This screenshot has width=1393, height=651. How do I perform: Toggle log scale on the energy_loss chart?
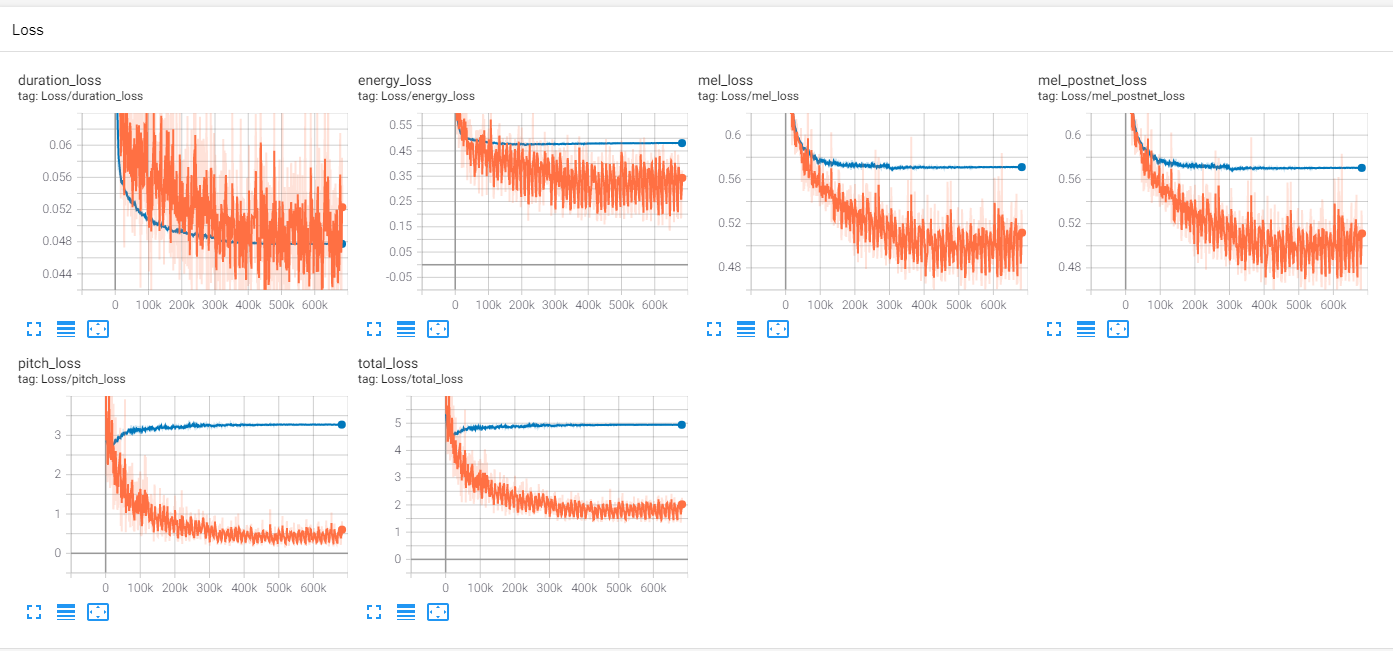click(x=406, y=329)
